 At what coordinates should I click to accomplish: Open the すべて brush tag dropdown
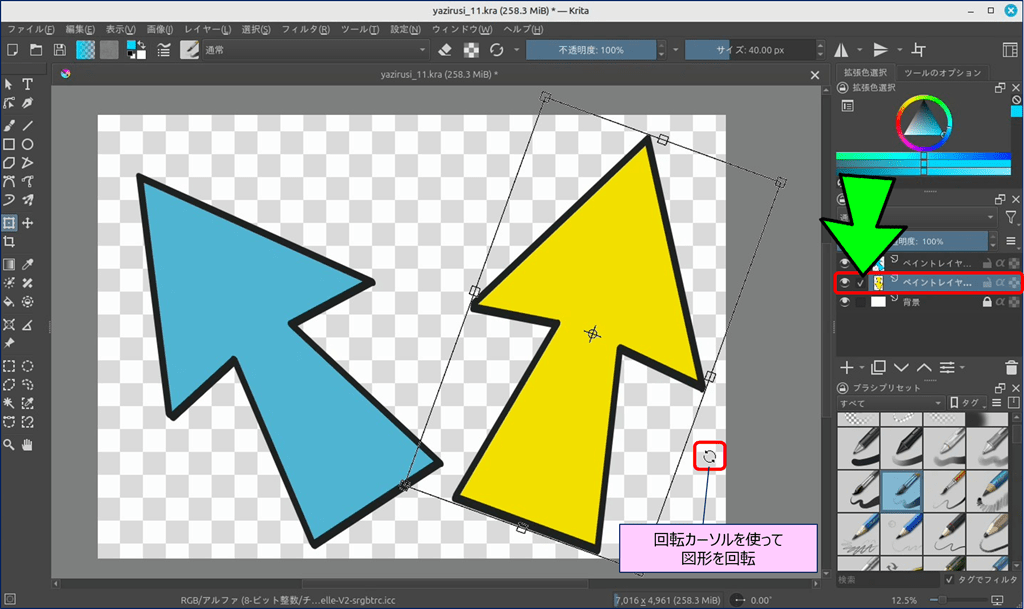890,403
